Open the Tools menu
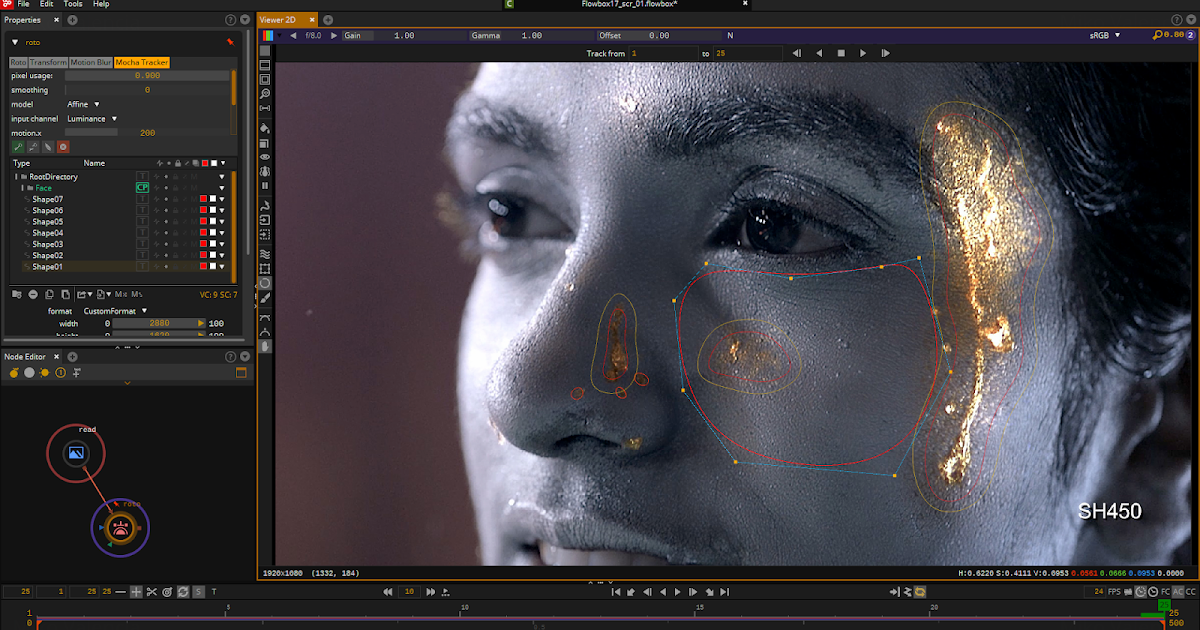Viewport: 1200px width, 630px height. point(71,4)
